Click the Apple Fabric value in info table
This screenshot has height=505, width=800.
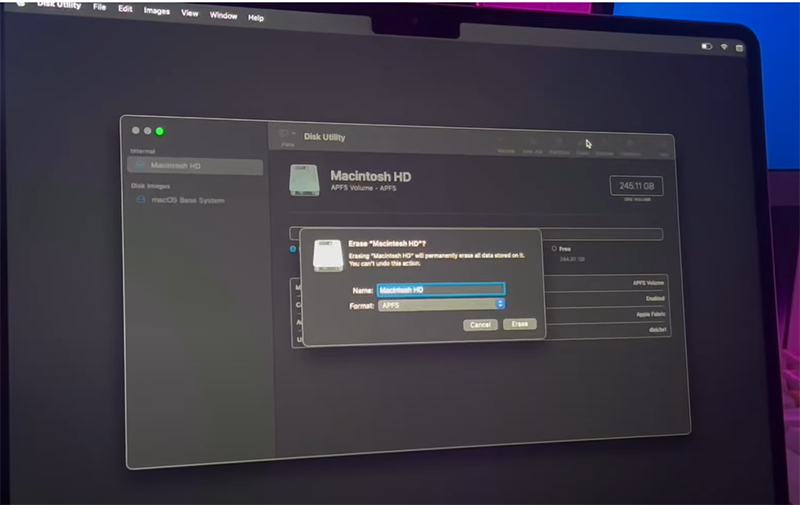point(651,314)
